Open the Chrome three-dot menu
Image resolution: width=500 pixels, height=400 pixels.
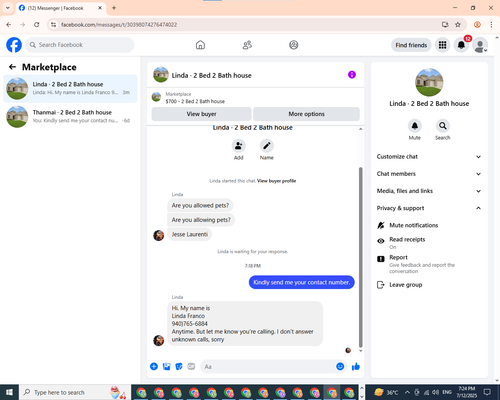(491, 25)
